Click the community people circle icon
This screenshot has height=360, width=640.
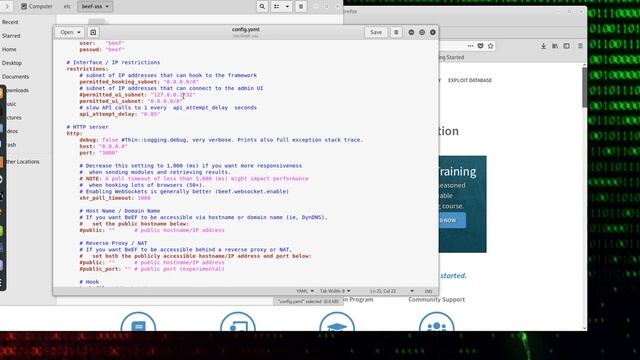tap(436, 322)
